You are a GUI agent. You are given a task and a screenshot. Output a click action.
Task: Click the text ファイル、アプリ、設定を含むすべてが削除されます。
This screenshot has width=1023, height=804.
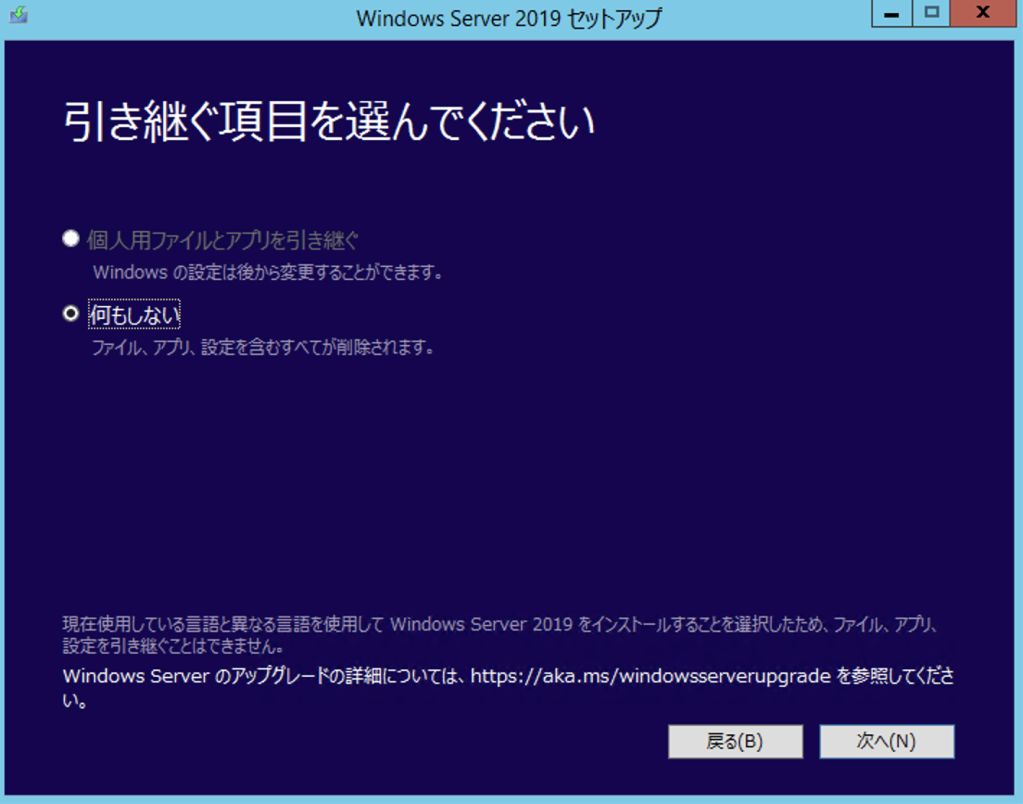click(263, 347)
